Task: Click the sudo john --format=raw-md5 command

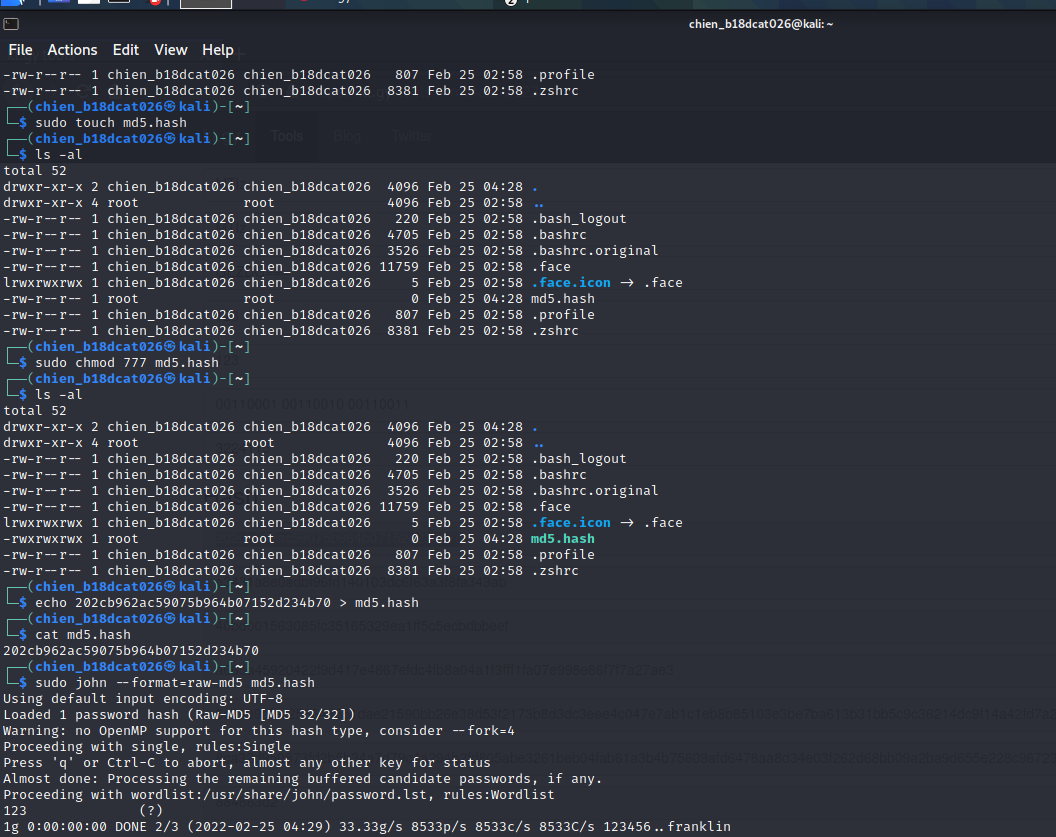Action: [x=174, y=683]
